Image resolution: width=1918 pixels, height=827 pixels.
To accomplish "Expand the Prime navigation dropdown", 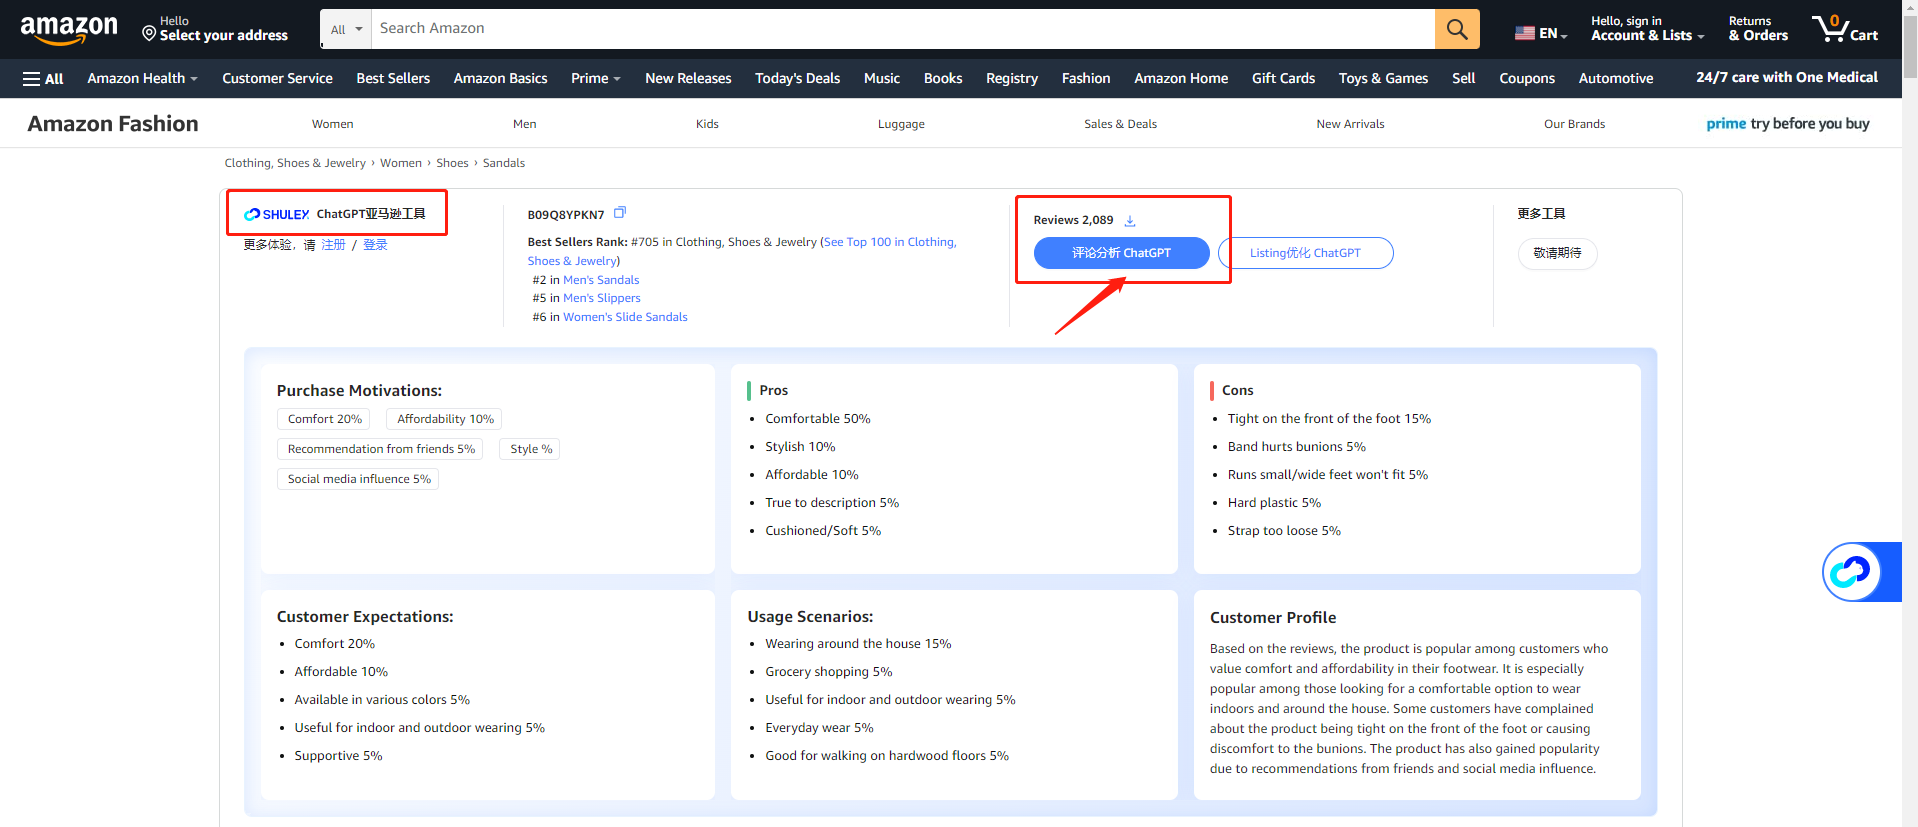I will 596,78.
